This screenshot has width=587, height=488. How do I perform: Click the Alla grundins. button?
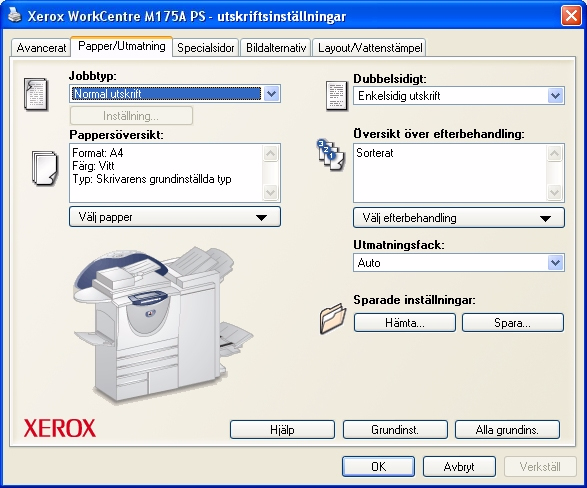point(507,429)
